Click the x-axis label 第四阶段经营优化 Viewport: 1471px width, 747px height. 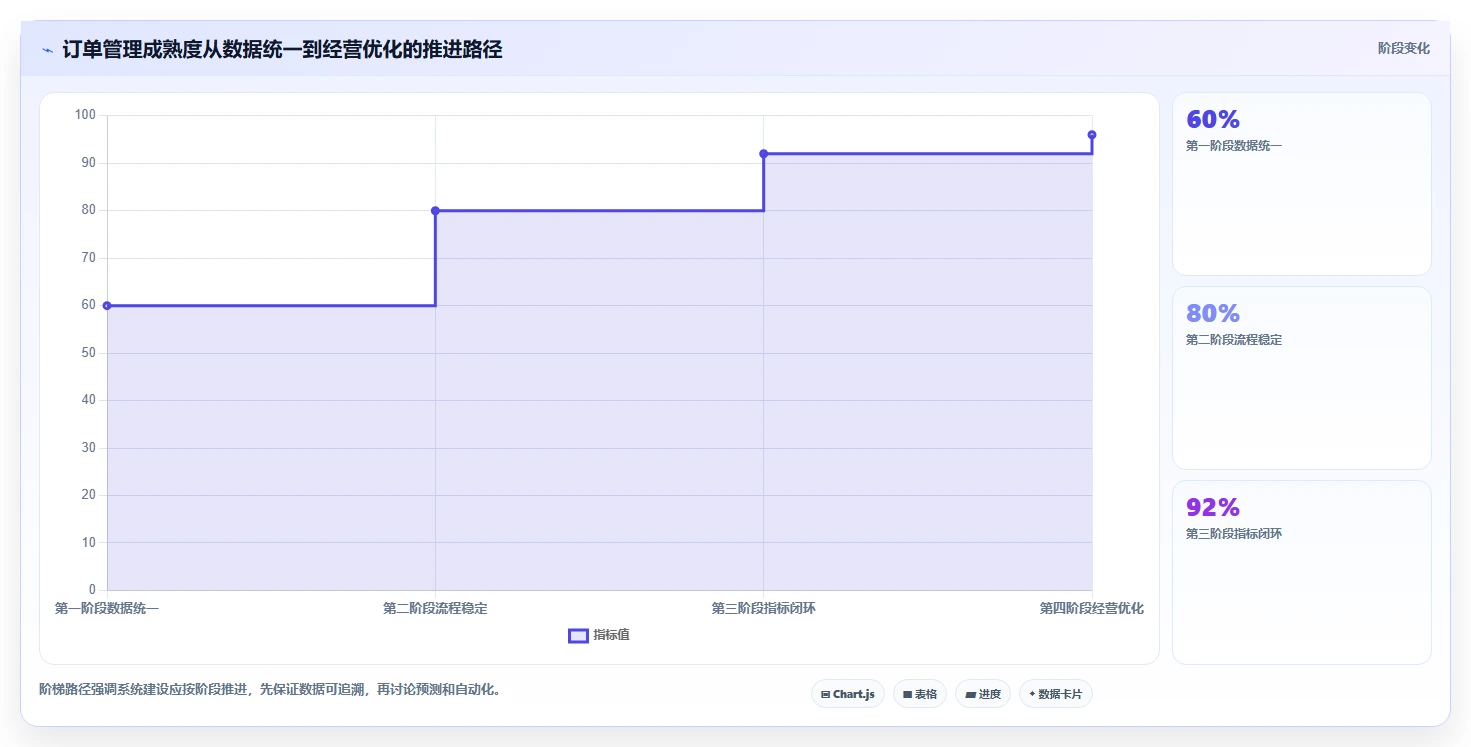tap(1092, 608)
